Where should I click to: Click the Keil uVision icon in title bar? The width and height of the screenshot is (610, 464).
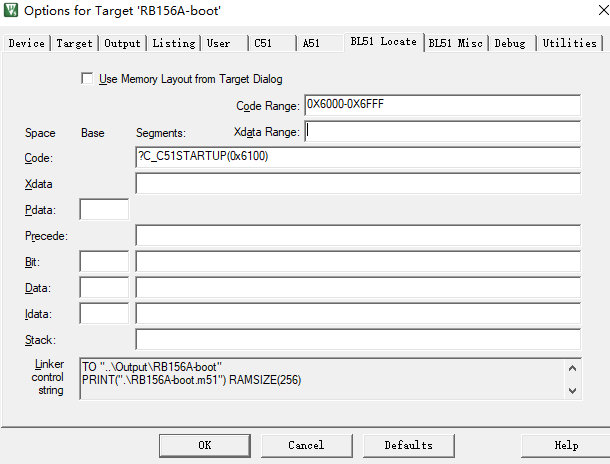tap(11, 10)
